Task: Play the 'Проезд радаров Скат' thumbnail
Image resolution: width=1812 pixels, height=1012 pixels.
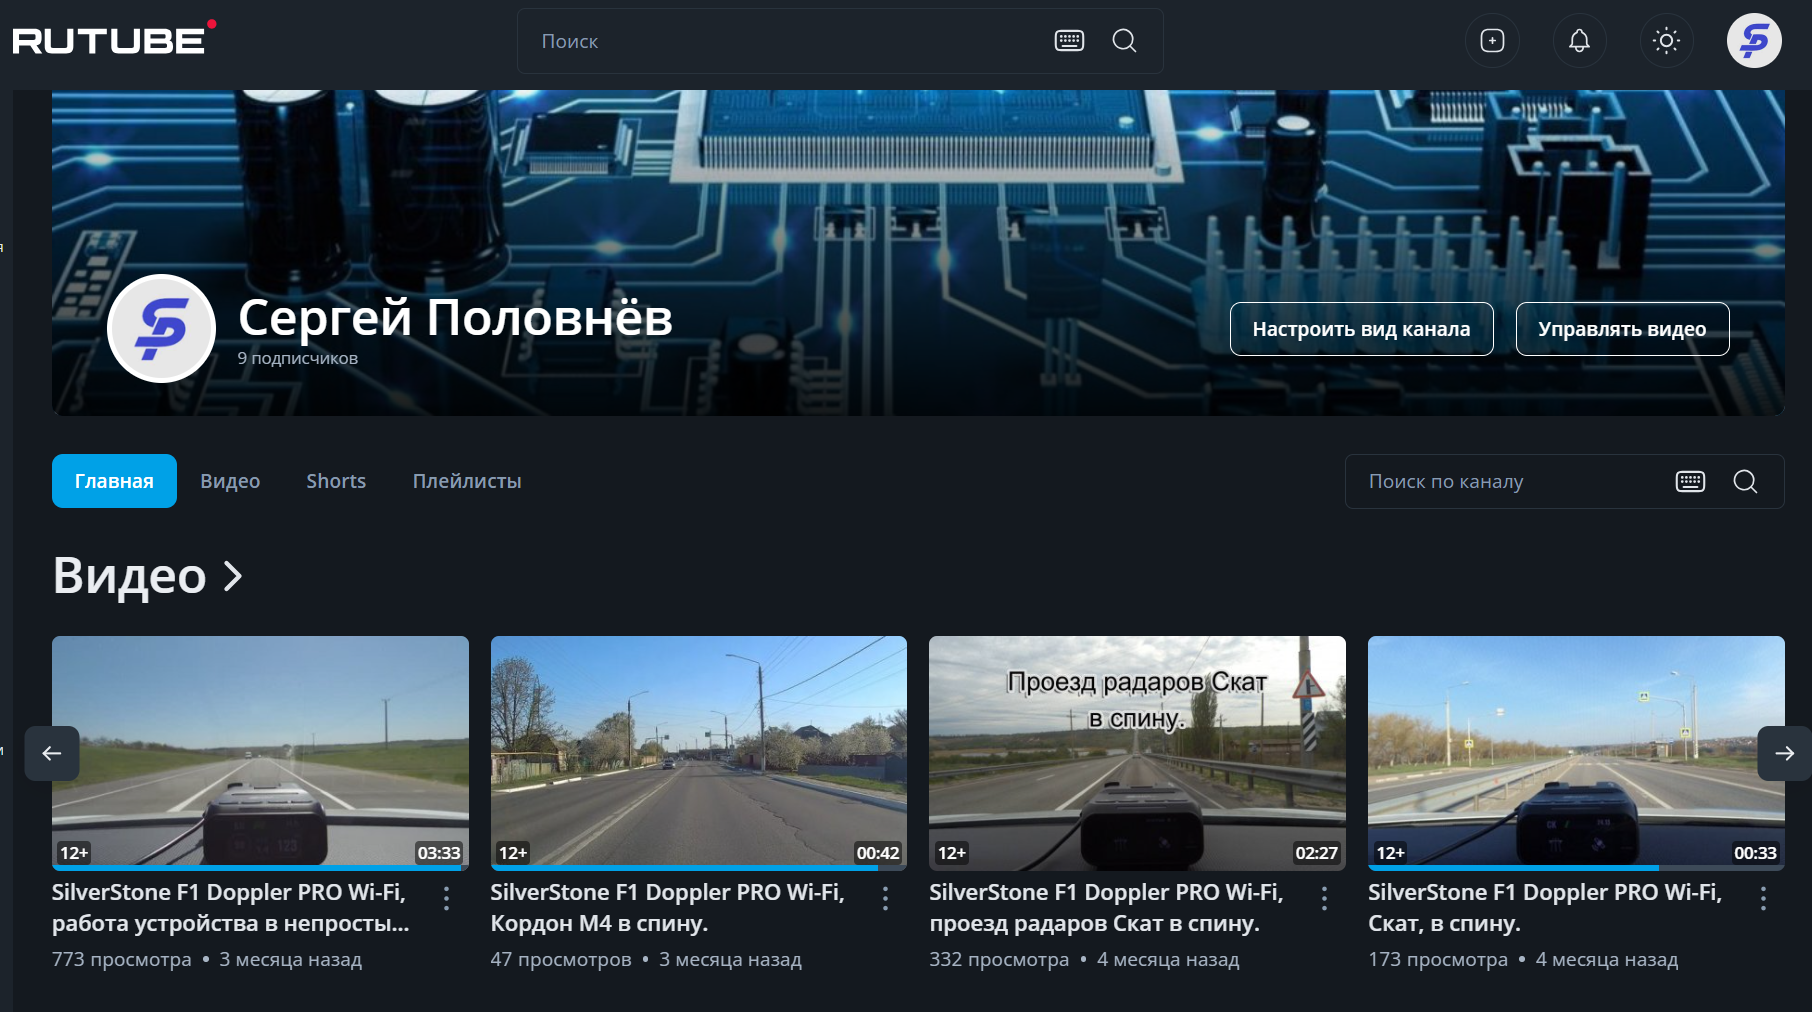Action: (x=1137, y=751)
